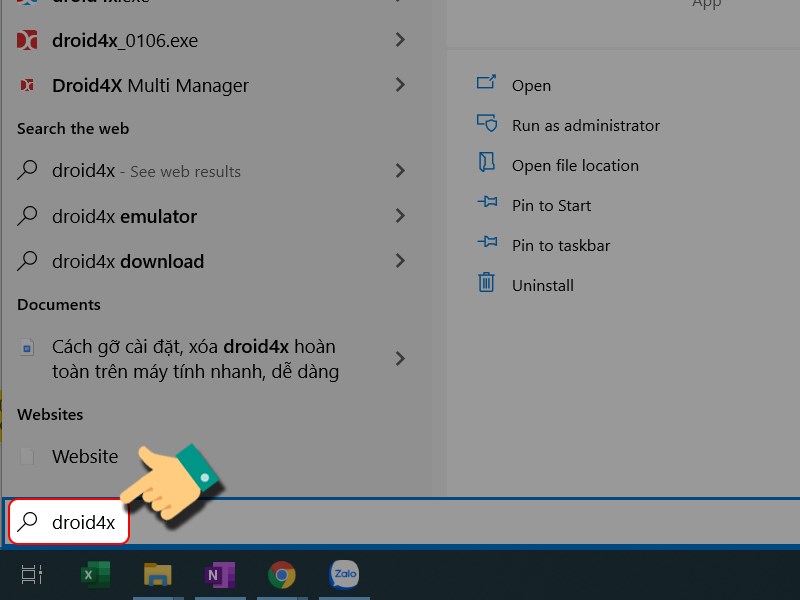Screen dimensions: 800x600
Task: Expand the Vietnamese document result arrow
Action: [400, 359]
